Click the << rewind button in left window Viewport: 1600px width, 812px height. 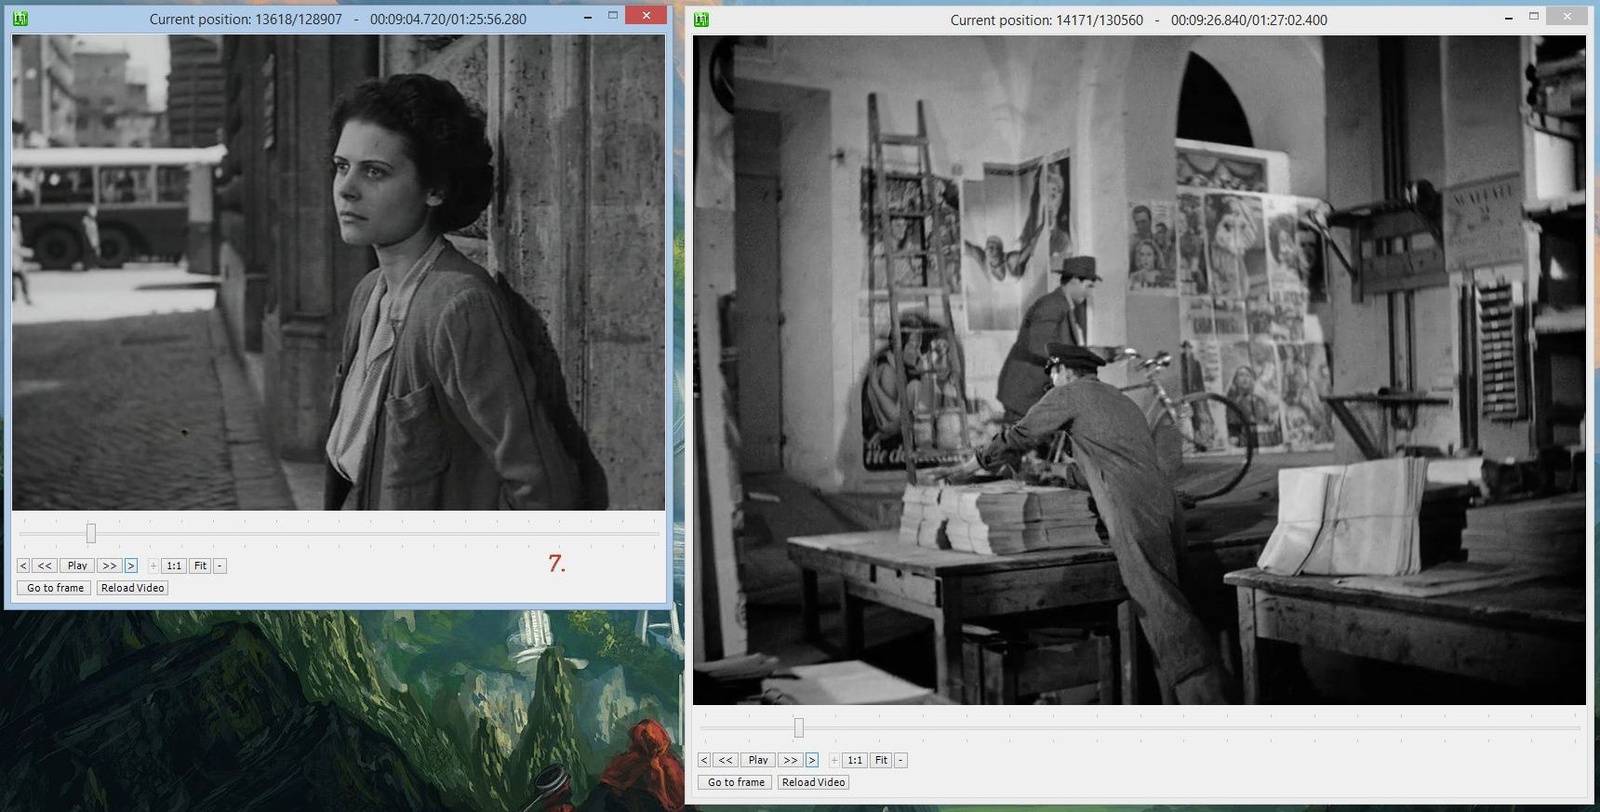(45, 566)
